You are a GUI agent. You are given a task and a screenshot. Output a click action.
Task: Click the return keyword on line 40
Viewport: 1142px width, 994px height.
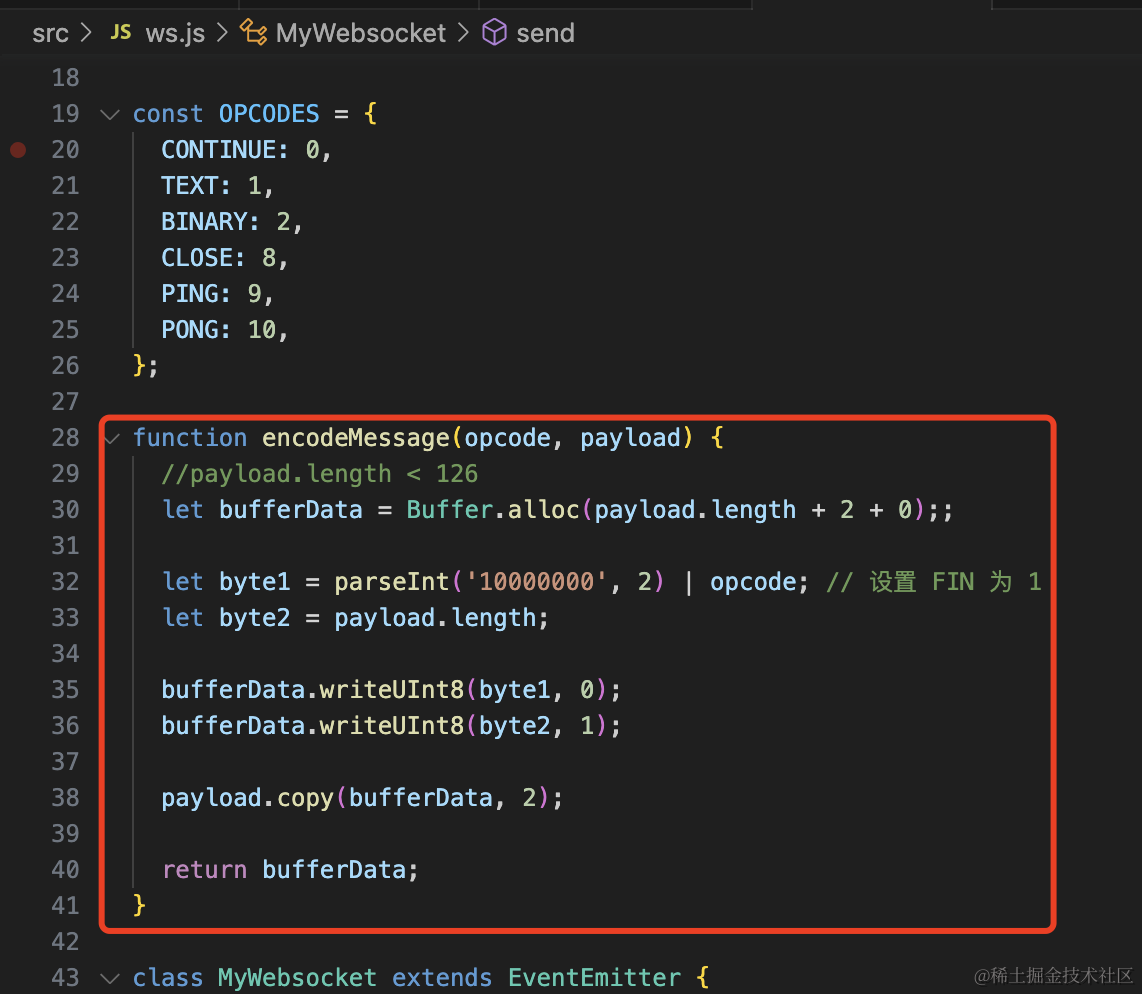[204, 870]
